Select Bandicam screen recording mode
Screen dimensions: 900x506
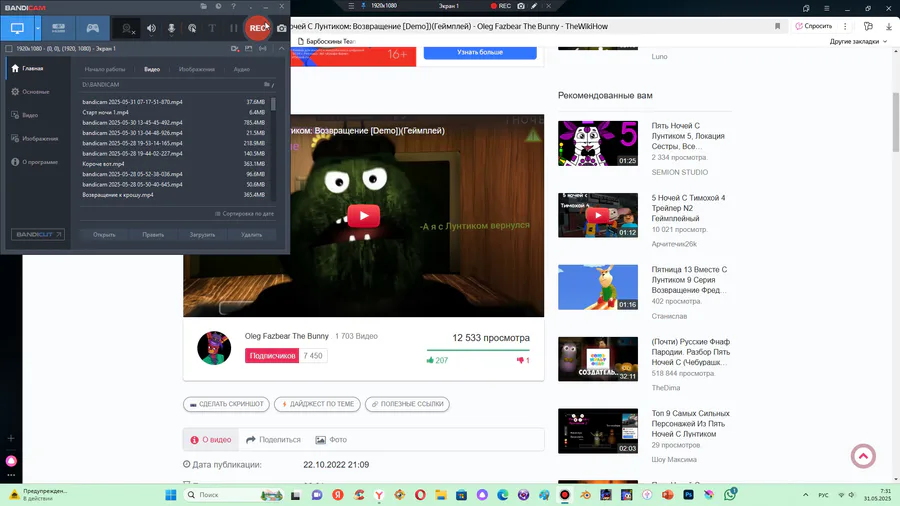[x=17, y=28]
